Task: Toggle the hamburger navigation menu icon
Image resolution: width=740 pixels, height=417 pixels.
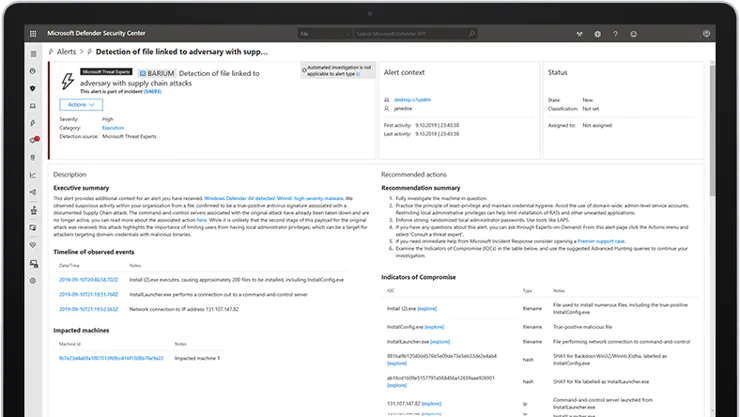Action: coord(33,54)
